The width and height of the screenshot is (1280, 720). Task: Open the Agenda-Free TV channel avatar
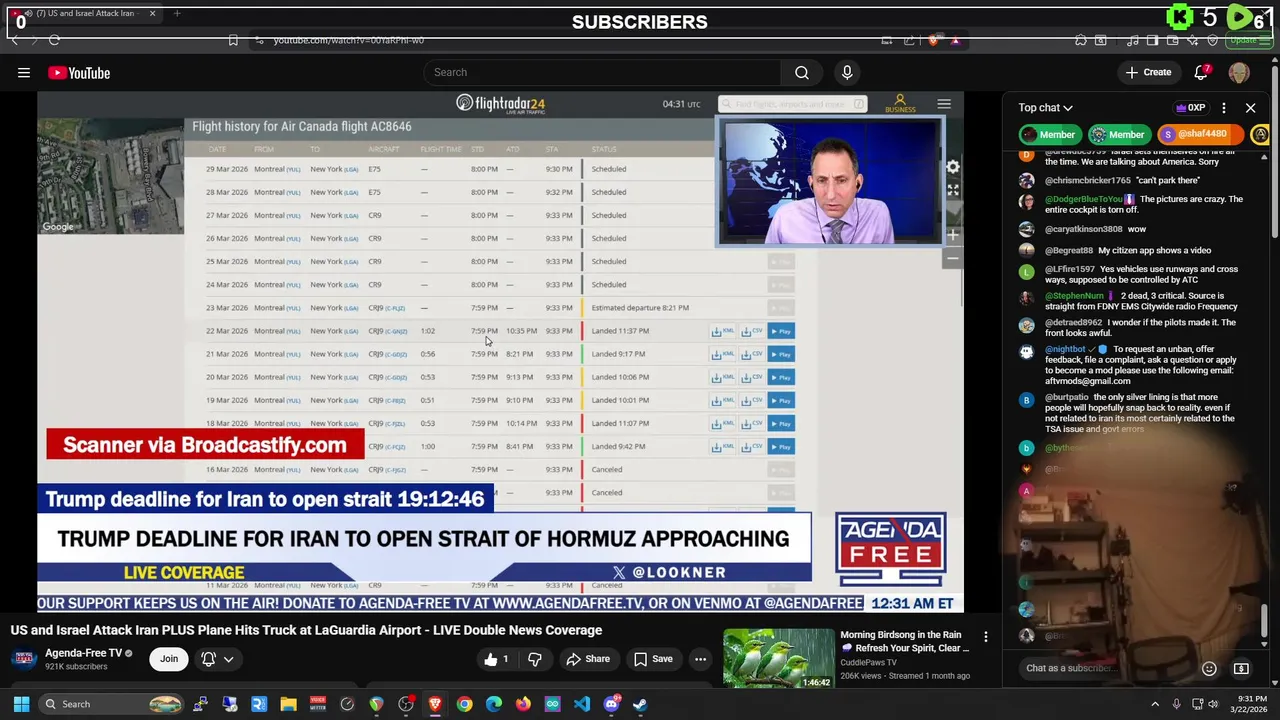click(25, 658)
